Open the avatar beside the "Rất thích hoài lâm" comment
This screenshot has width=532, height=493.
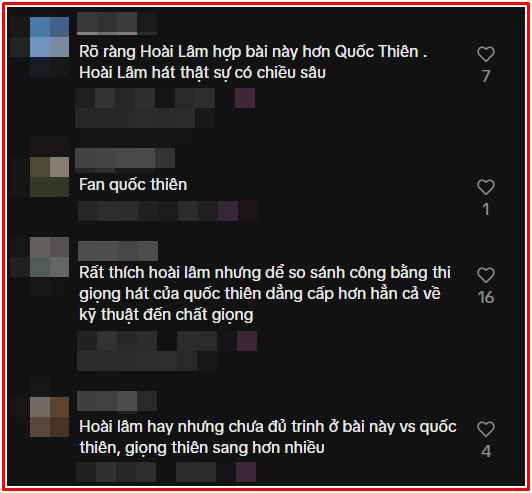pos(50,257)
